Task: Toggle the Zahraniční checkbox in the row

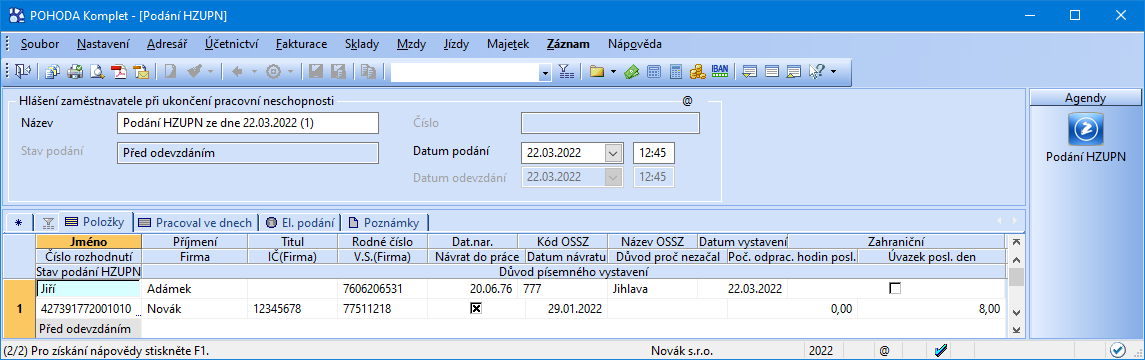Action: click(895, 289)
